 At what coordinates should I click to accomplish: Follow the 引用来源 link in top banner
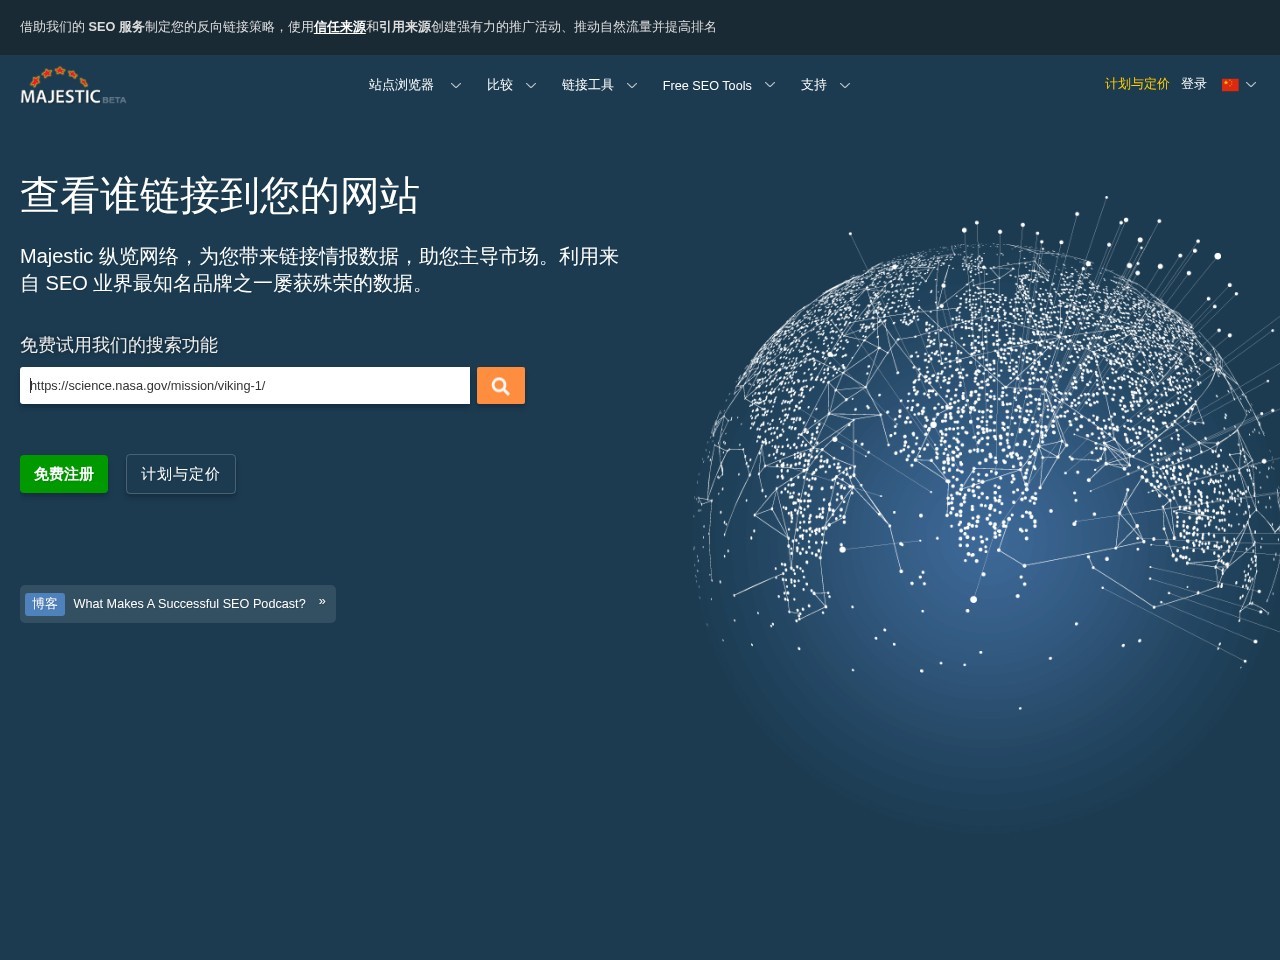[x=405, y=27]
